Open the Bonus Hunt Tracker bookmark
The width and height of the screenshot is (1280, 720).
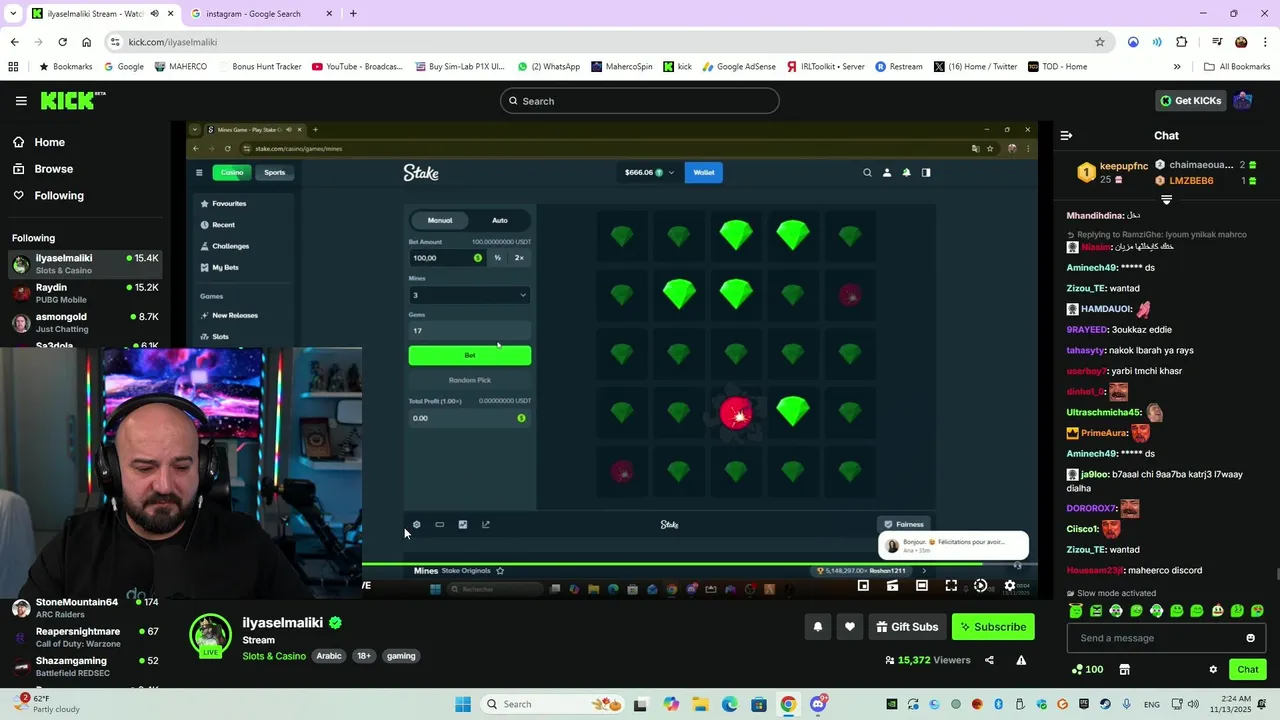click(259, 67)
